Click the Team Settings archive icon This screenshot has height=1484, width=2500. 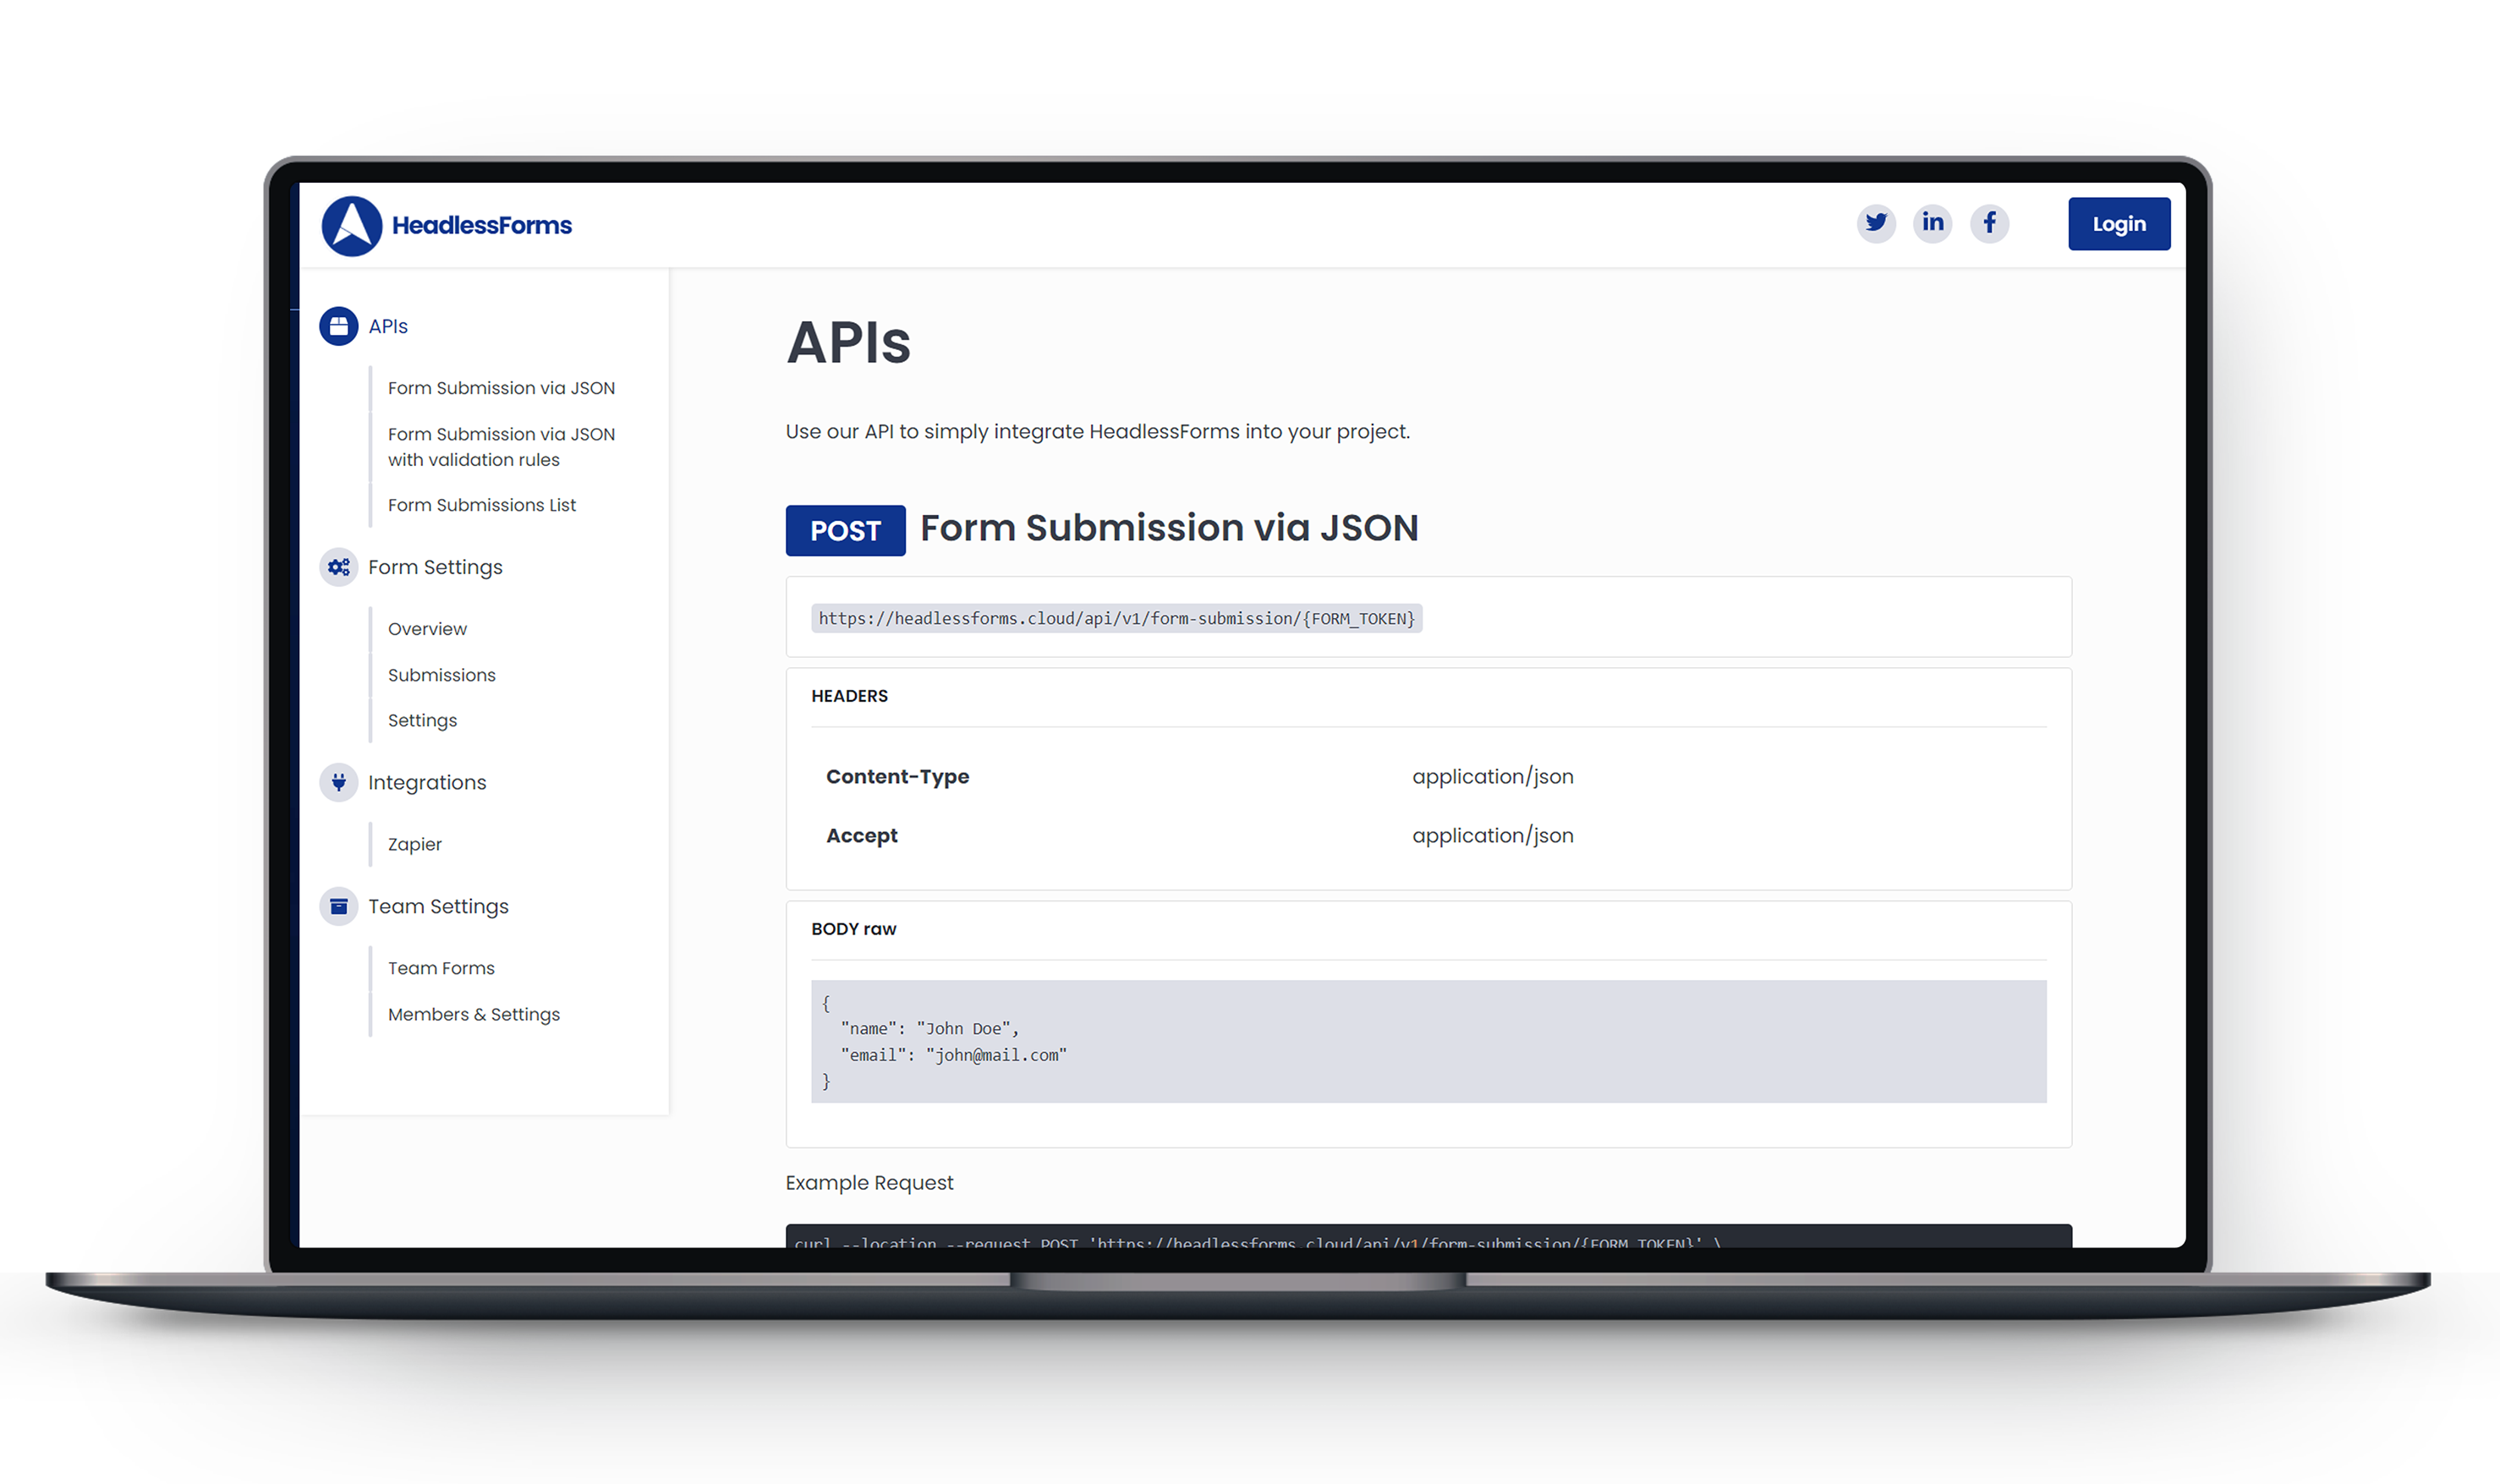(338, 906)
